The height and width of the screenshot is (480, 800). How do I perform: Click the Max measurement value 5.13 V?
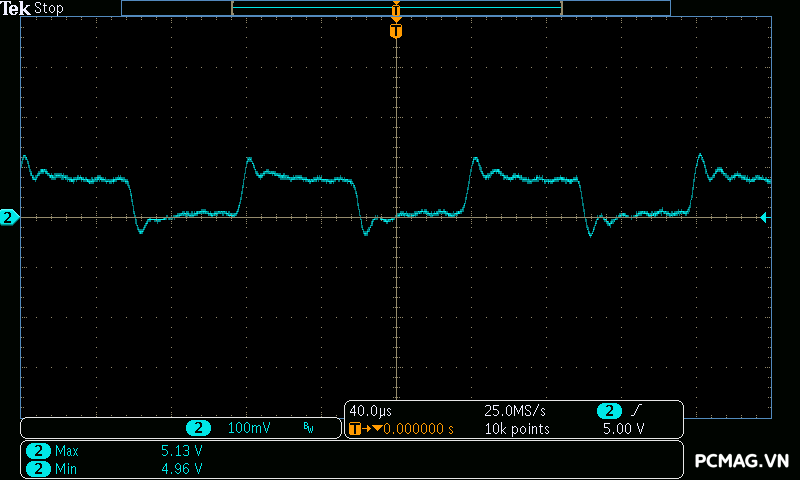pos(181,451)
